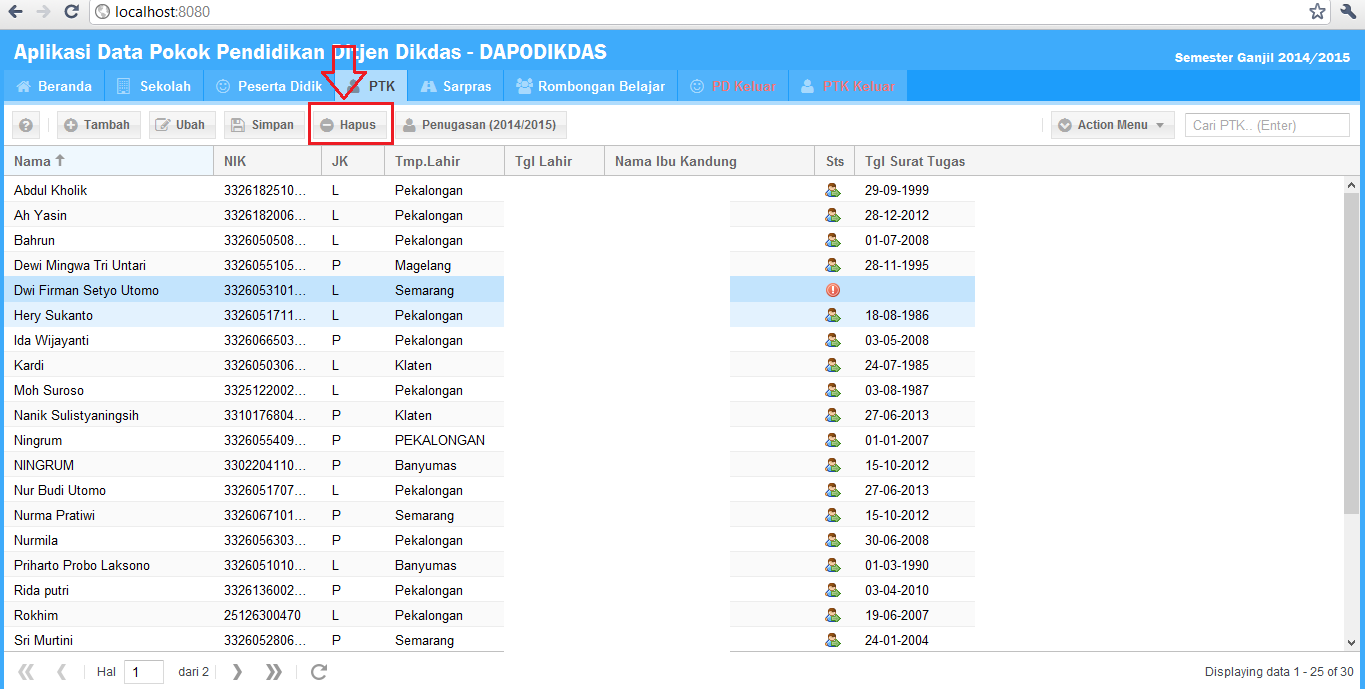The height and width of the screenshot is (689, 1365).
Task: Click the bookmark star in the address bar
Action: (1317, 12)
